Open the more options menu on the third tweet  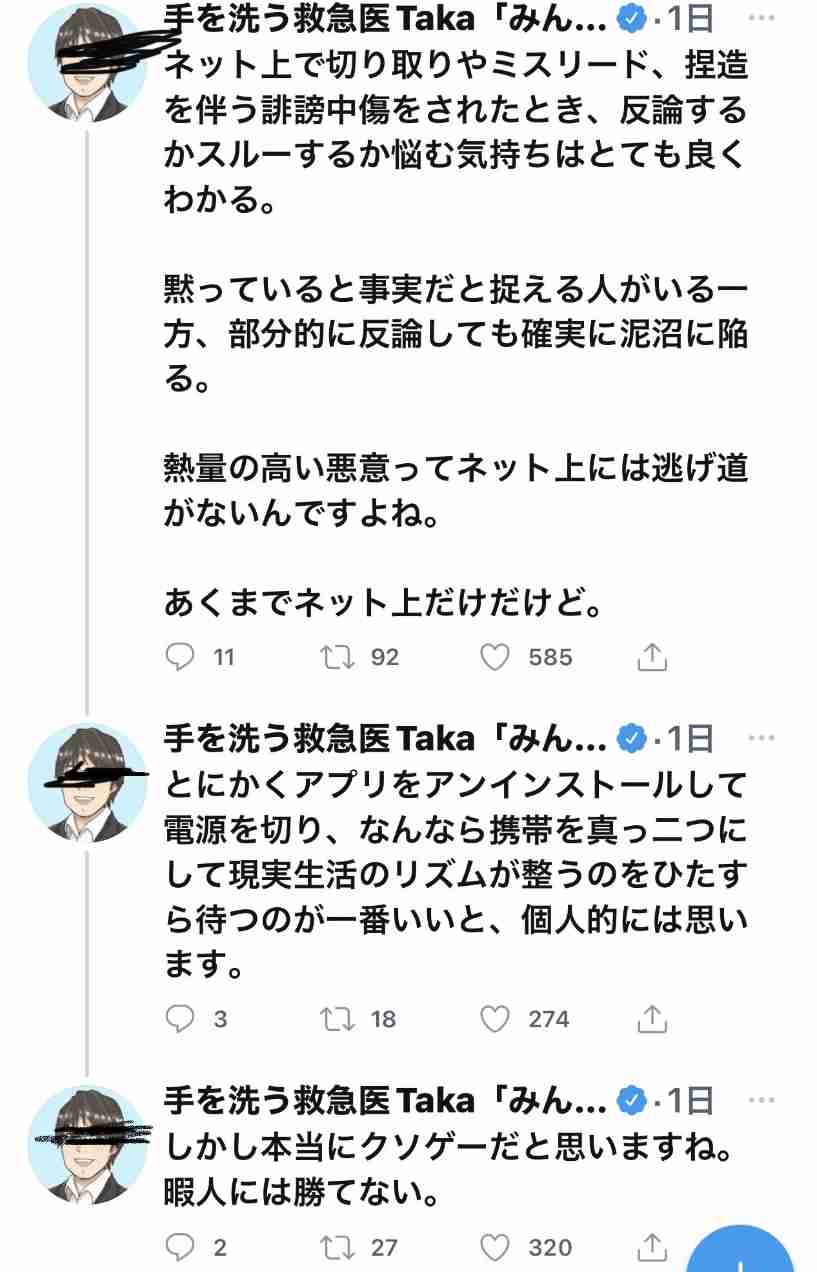[x=763, y=1100]
